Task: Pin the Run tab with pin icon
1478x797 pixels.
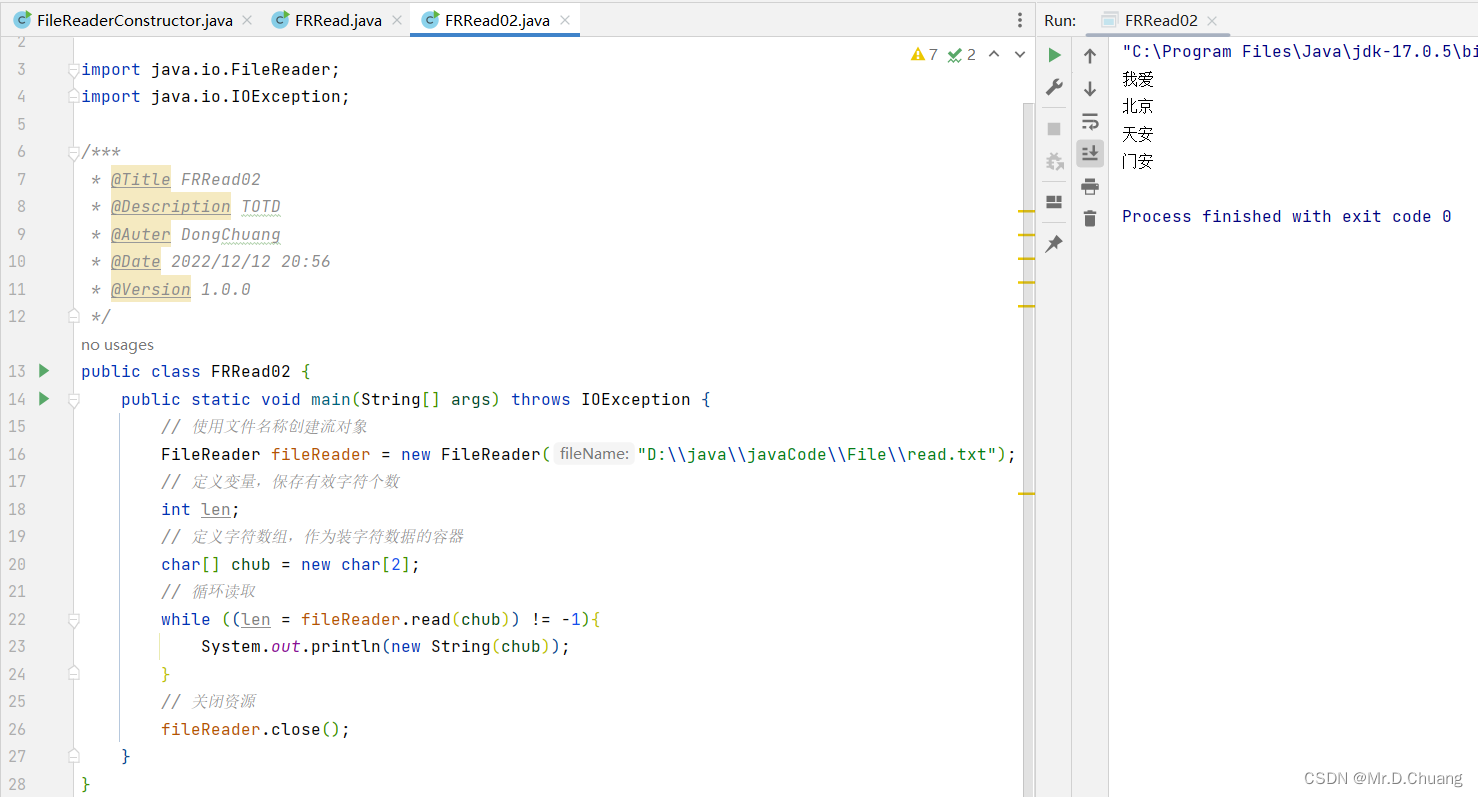Action: point(1054,244)
